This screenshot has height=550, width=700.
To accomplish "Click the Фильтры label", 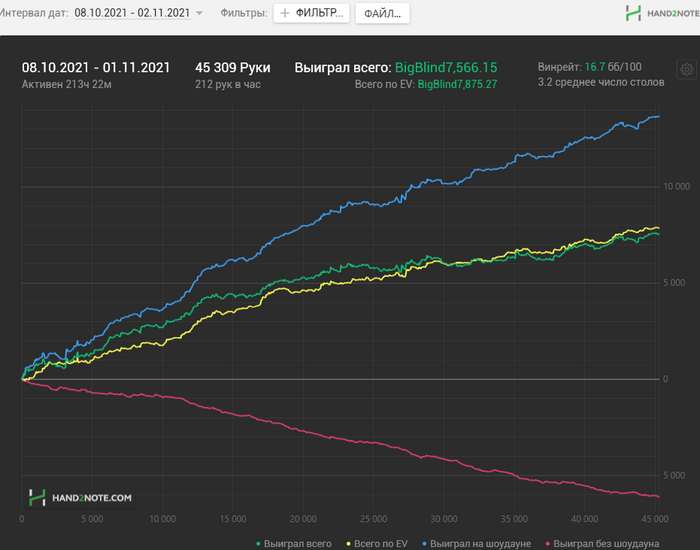I will (244, 13).
